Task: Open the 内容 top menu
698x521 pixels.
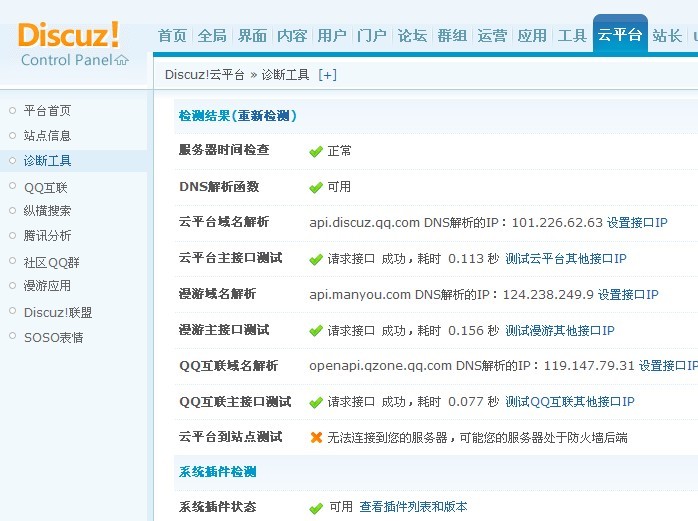Action: click(x=292, y=36)
